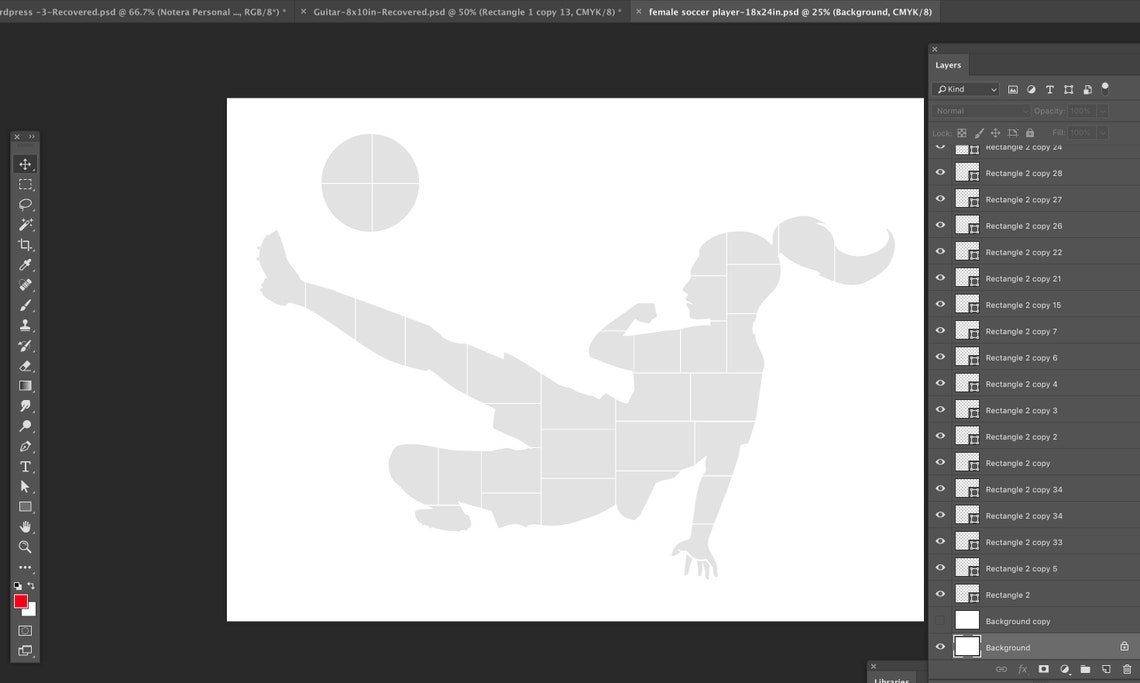Hide the Background layer
The width and height of the screenshot is (1140, 683).
(939, 646)
